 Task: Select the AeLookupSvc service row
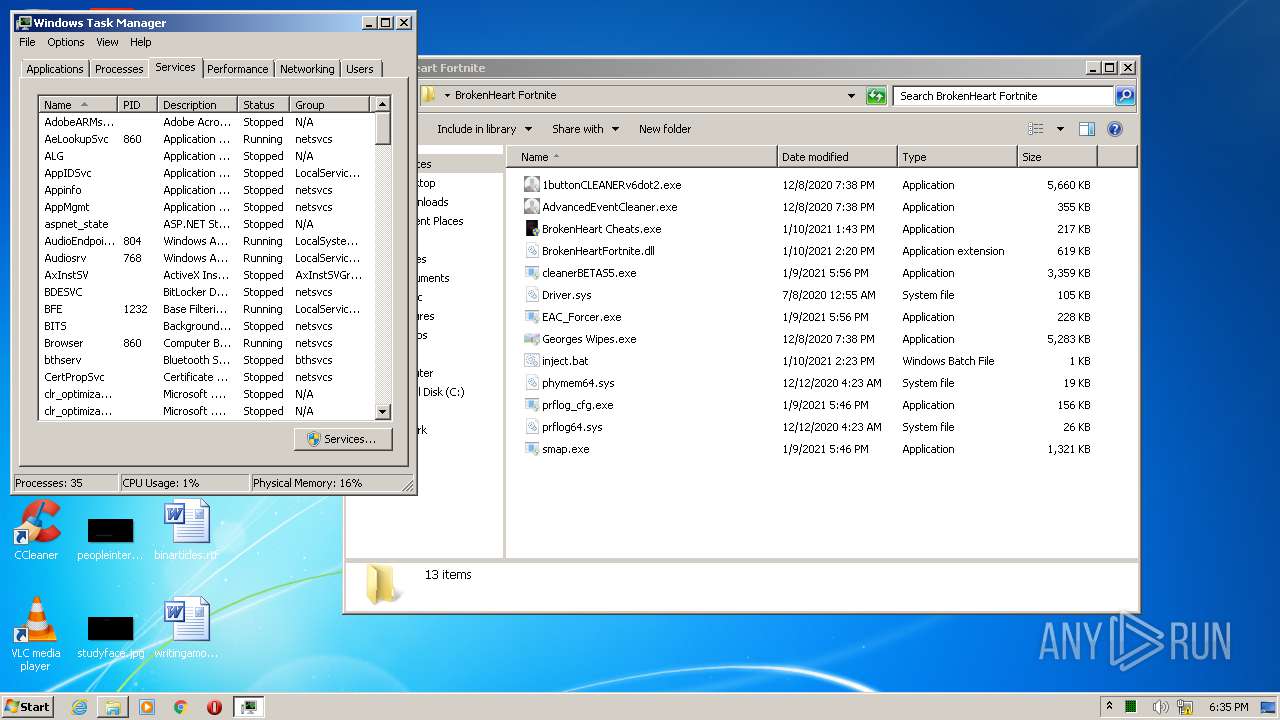207,139
